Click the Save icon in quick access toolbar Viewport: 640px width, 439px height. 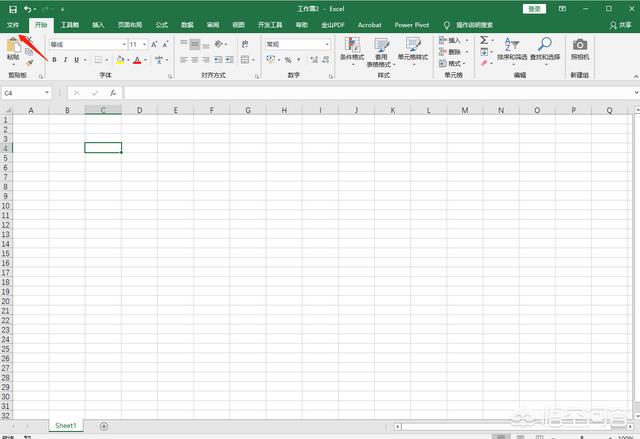click(x=12, y=9)
